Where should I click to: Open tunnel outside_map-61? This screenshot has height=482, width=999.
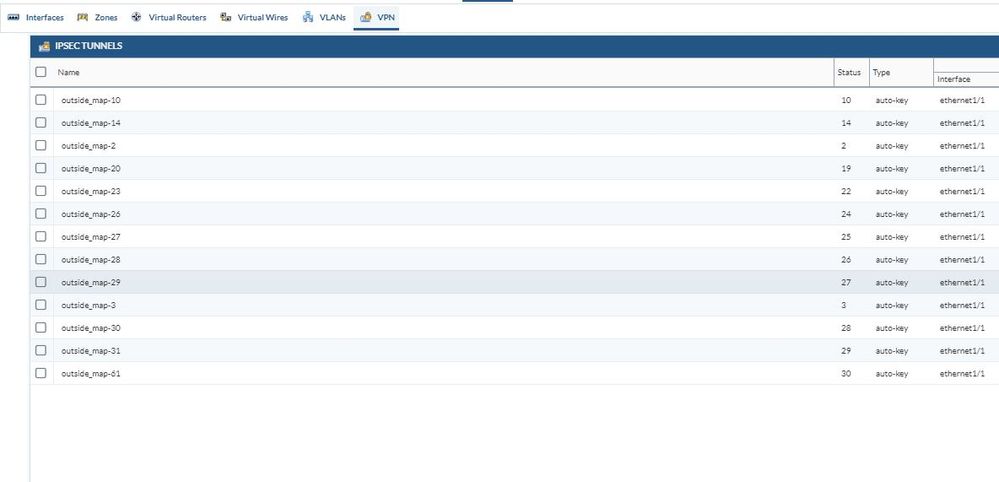coord(91,374)
